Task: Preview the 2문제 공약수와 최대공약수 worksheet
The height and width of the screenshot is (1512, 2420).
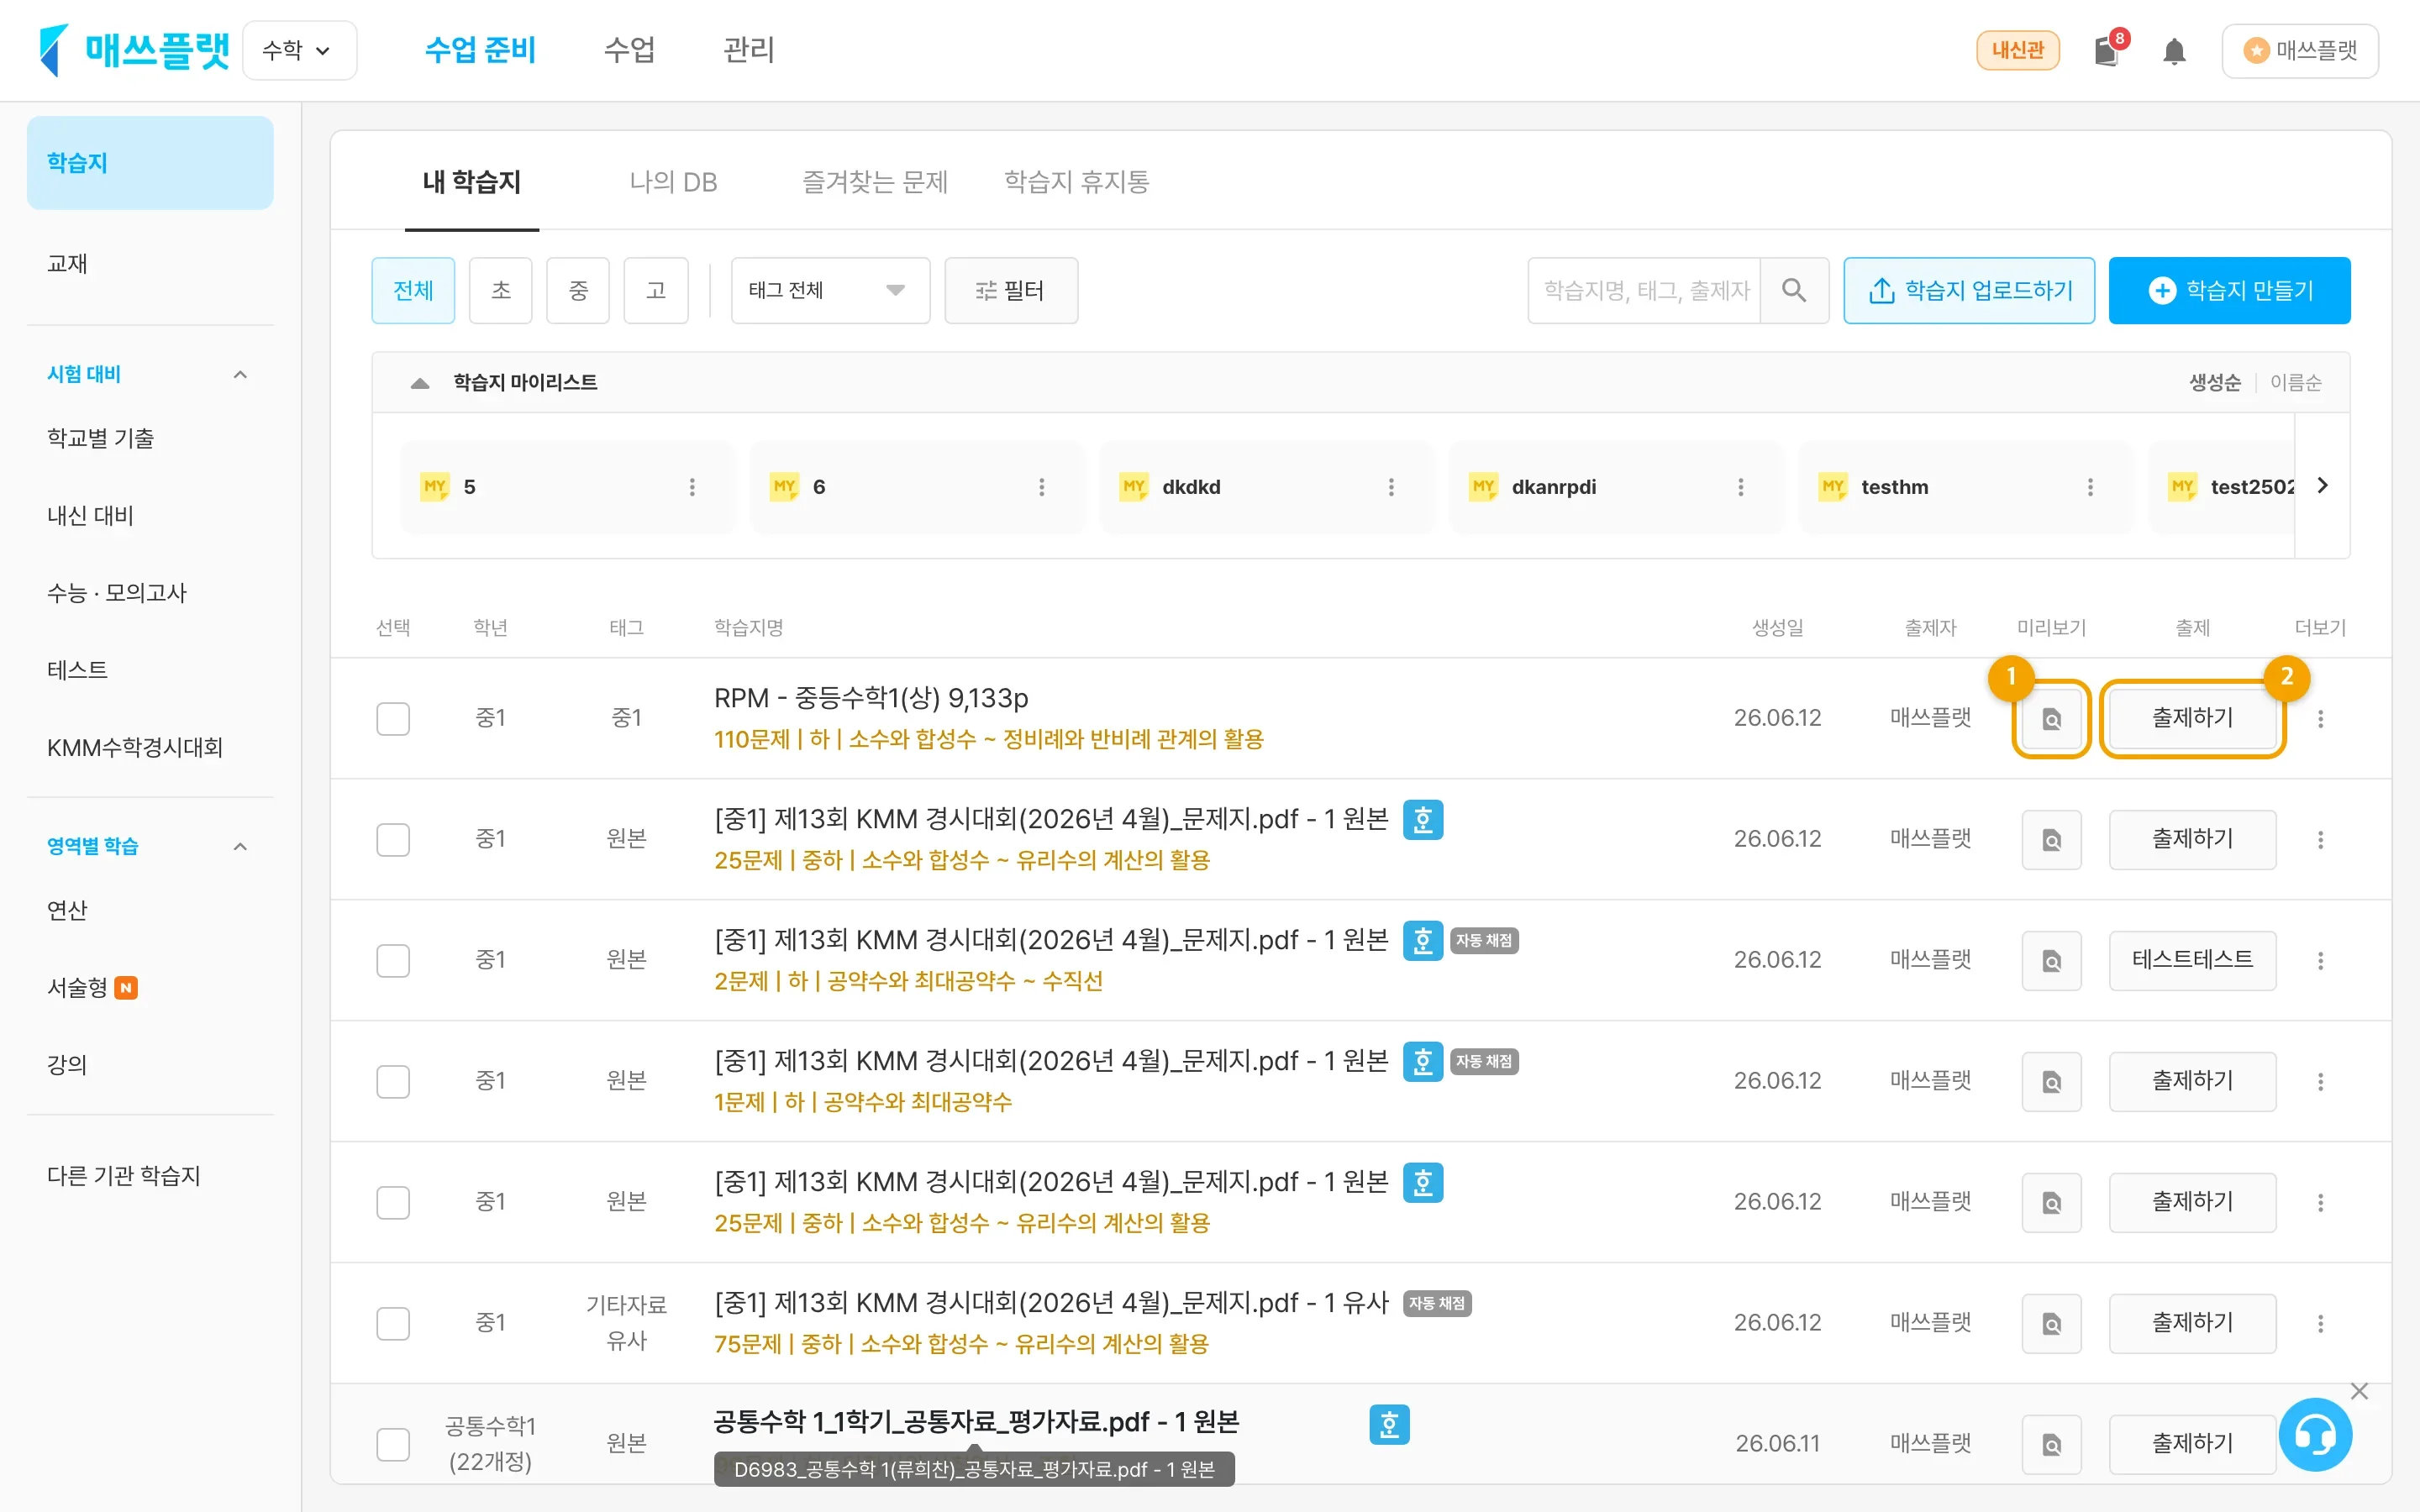Action: (2051, 960)
